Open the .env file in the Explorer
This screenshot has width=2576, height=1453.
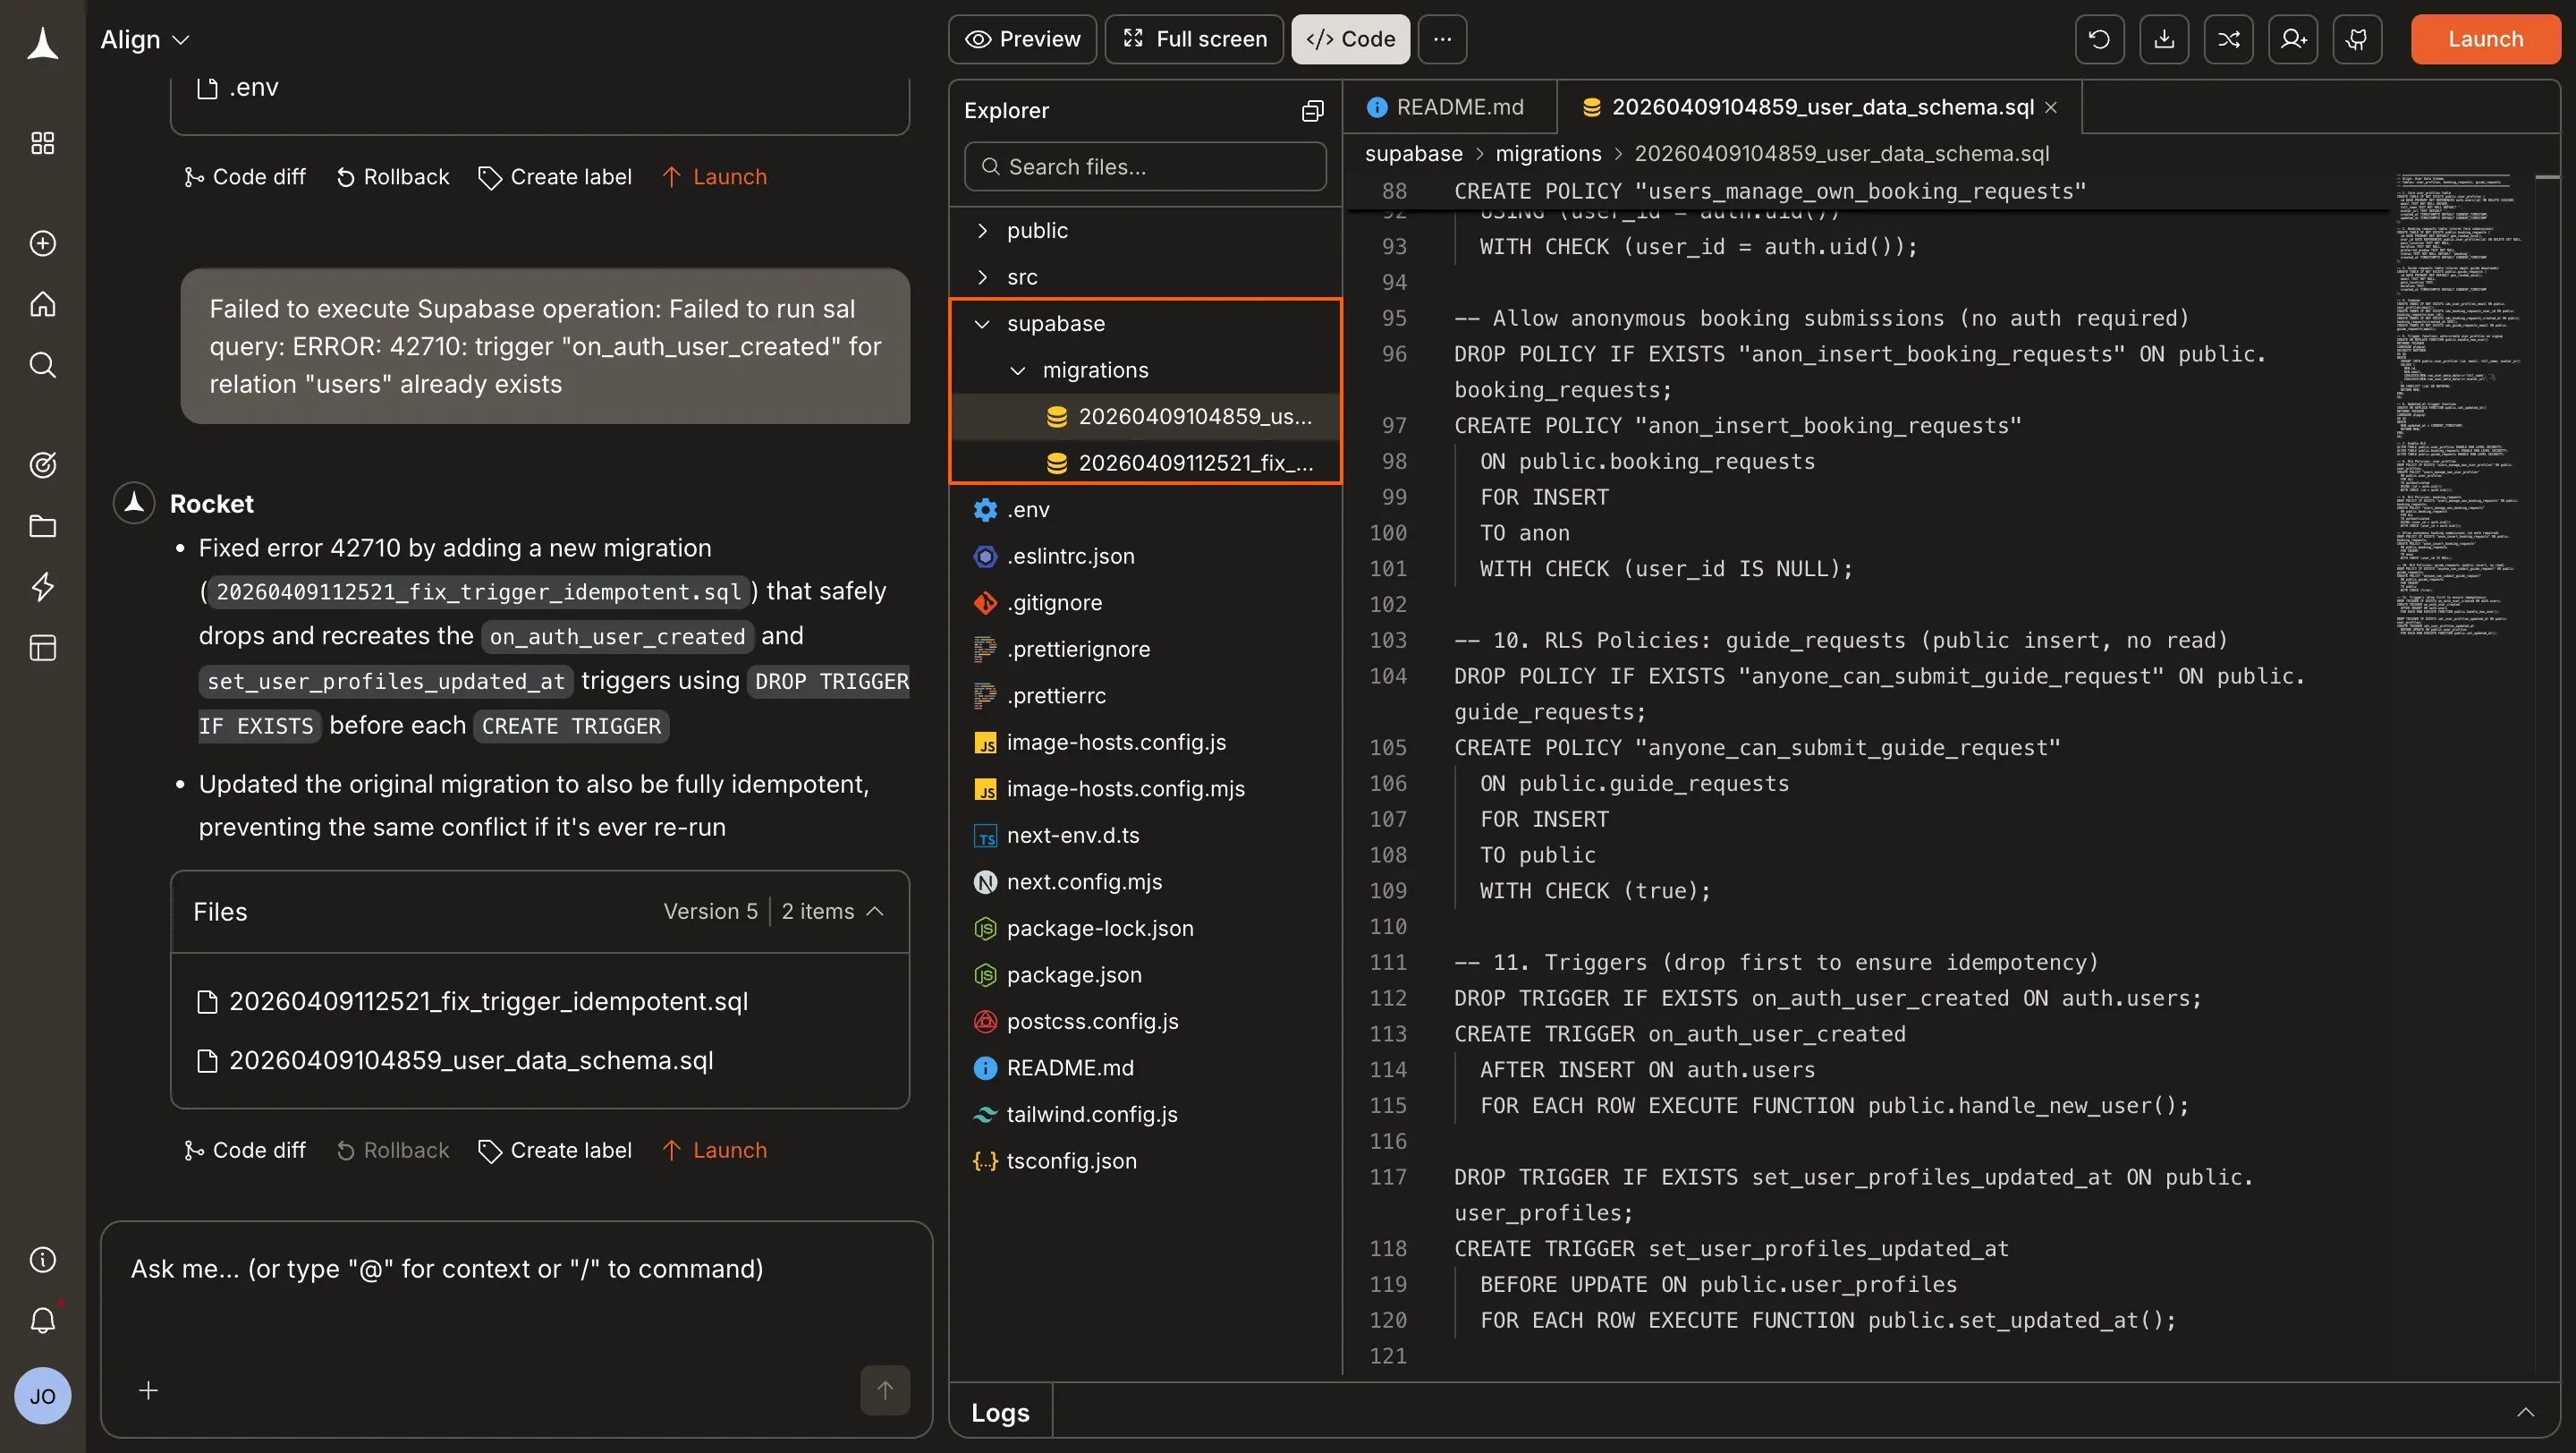[x=1145, y=510]
